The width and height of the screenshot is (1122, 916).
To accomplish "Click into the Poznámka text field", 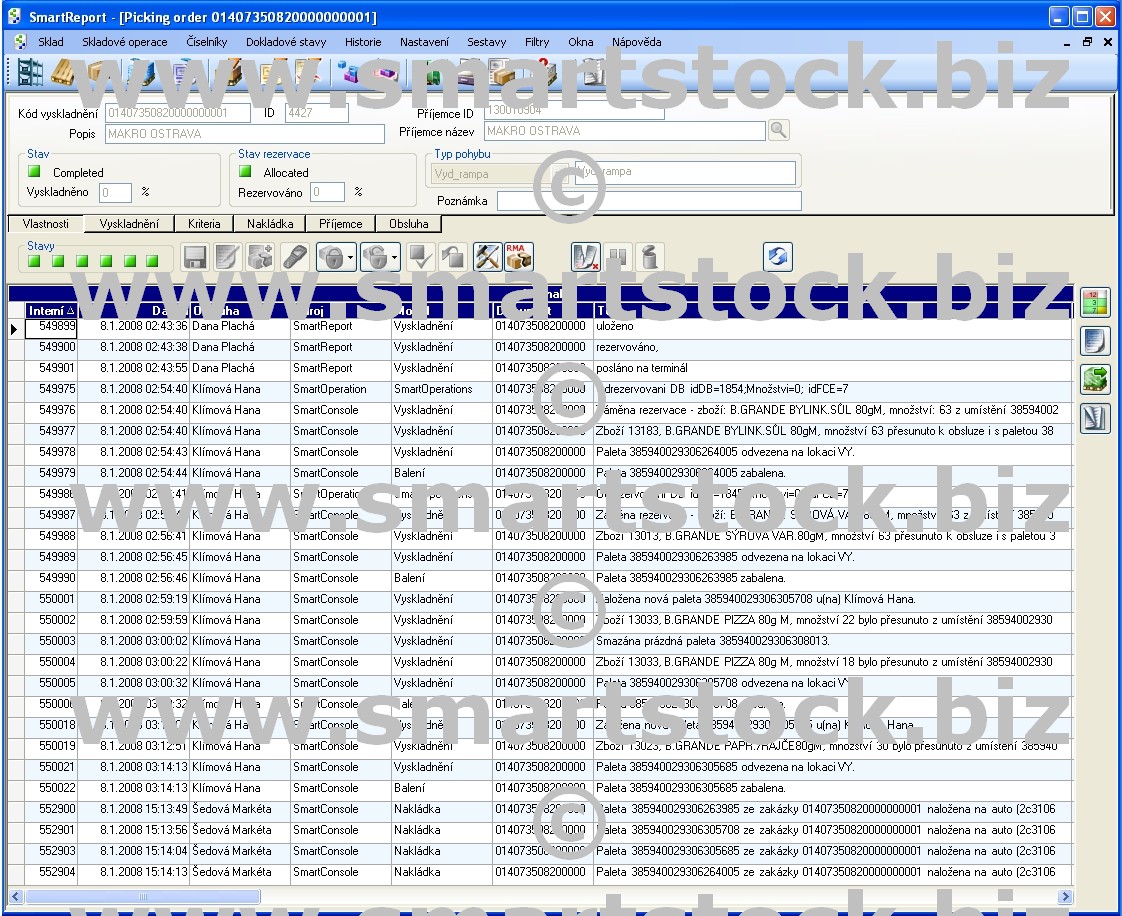I will coord(648,201).
